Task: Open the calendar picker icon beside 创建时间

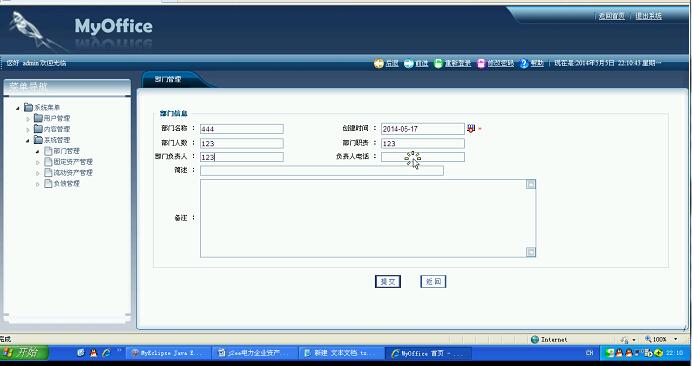Action: pyautogui.click(x=471, y=128)
